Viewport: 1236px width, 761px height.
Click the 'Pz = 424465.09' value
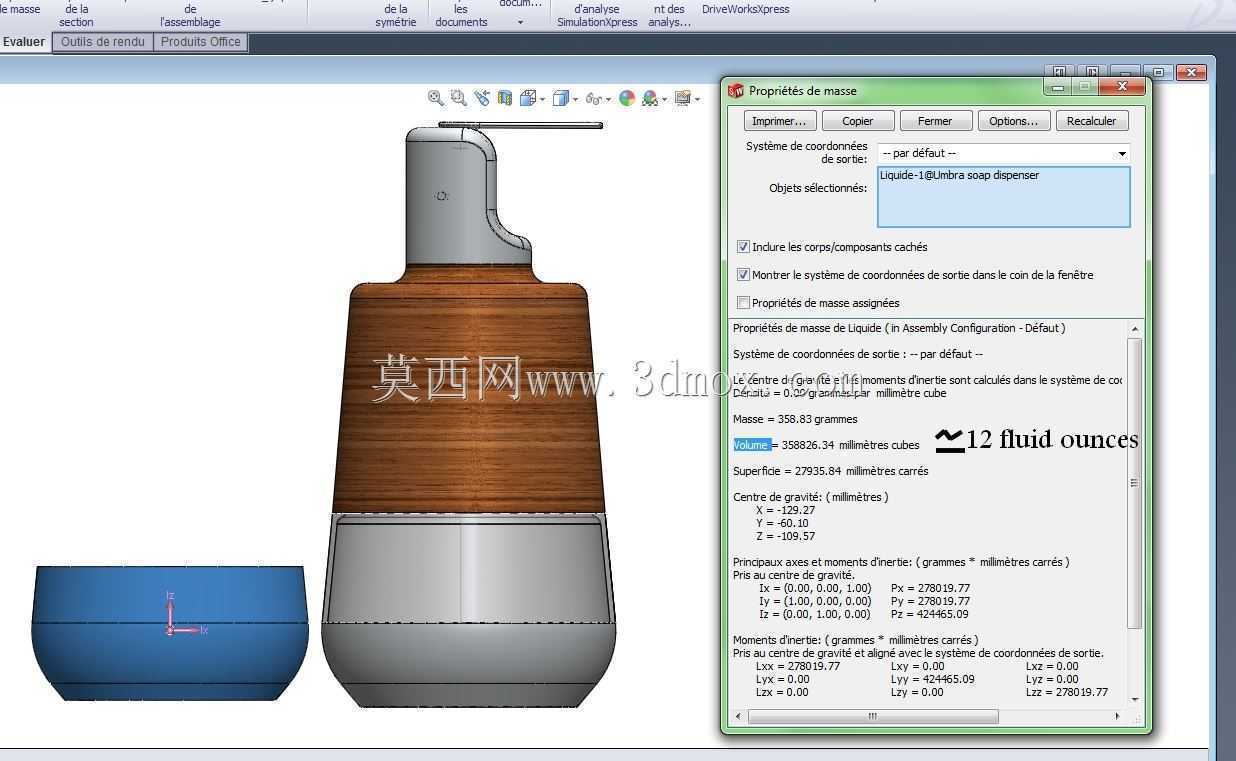[x=929, y=614]
